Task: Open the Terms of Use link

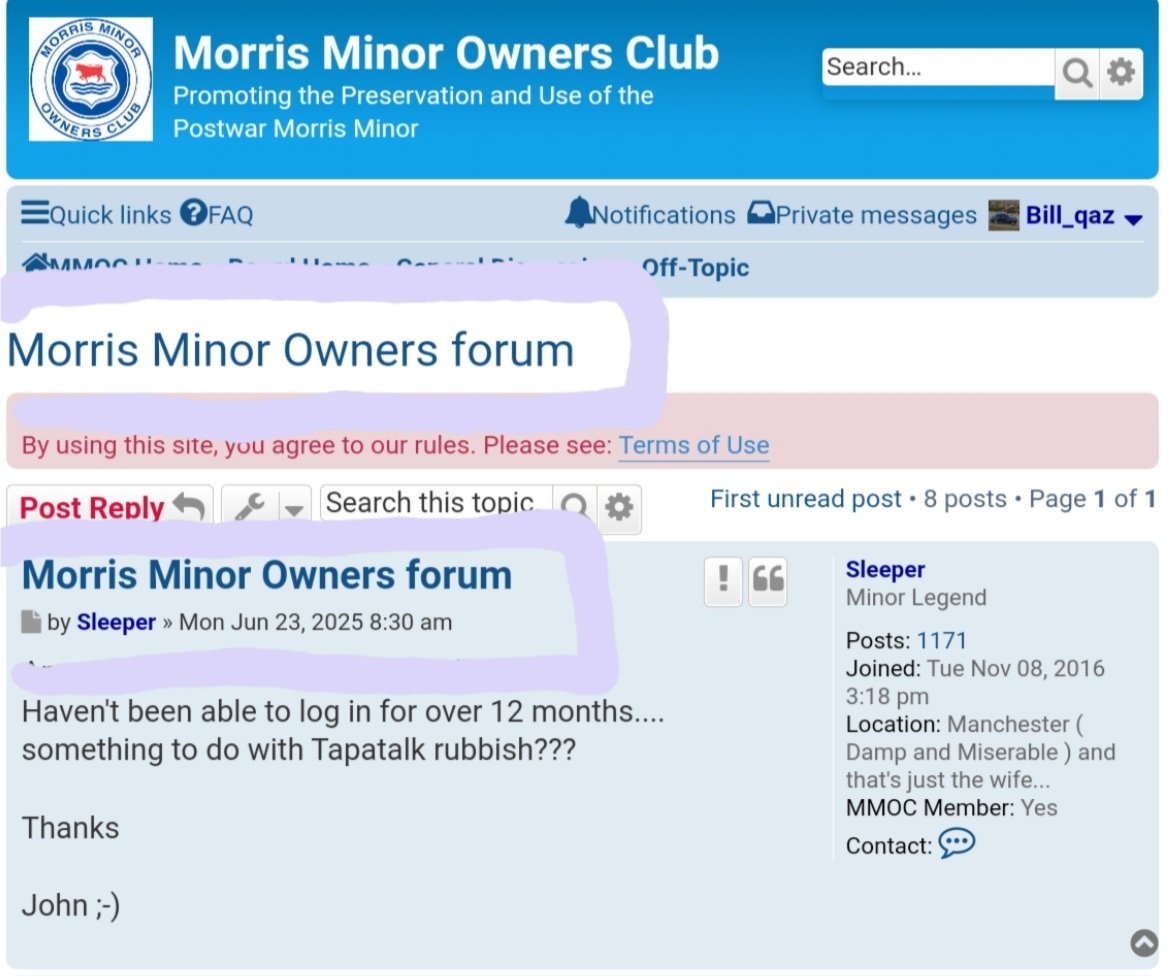Action: pos(693,445)
